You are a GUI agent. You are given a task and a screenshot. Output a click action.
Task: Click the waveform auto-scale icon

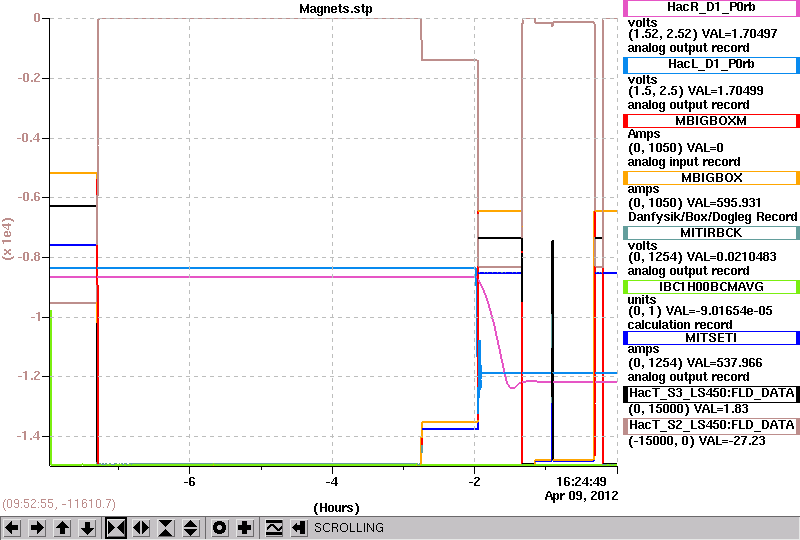[274, 528]
